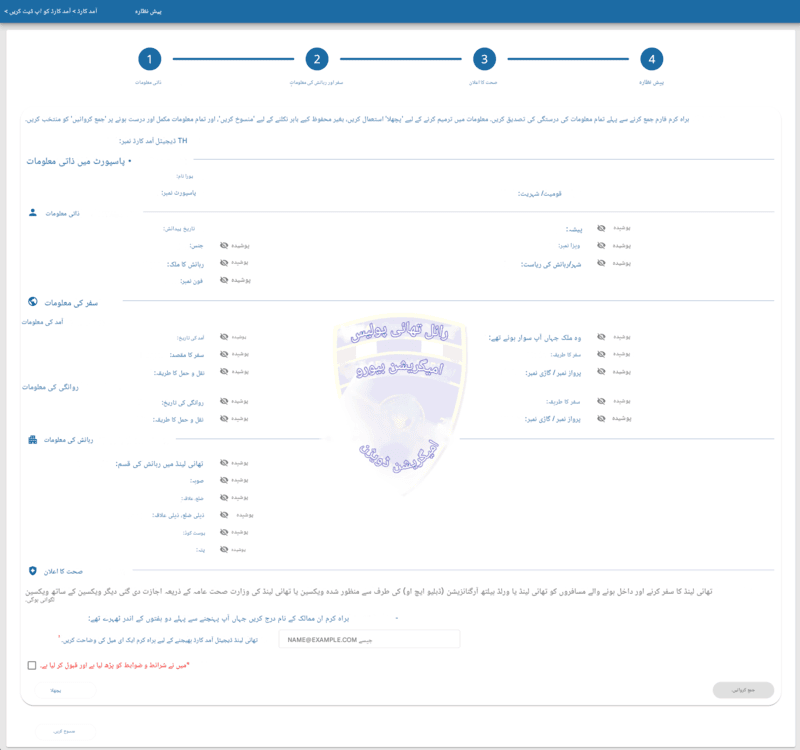Reveal the hidden post code (پوسٹ کوڈ)

224,532
